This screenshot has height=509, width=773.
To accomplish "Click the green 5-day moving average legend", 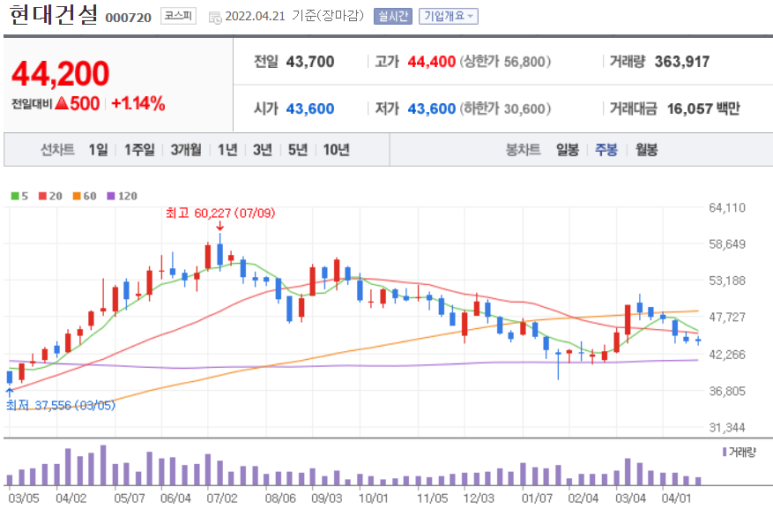I will pos(19,196).
